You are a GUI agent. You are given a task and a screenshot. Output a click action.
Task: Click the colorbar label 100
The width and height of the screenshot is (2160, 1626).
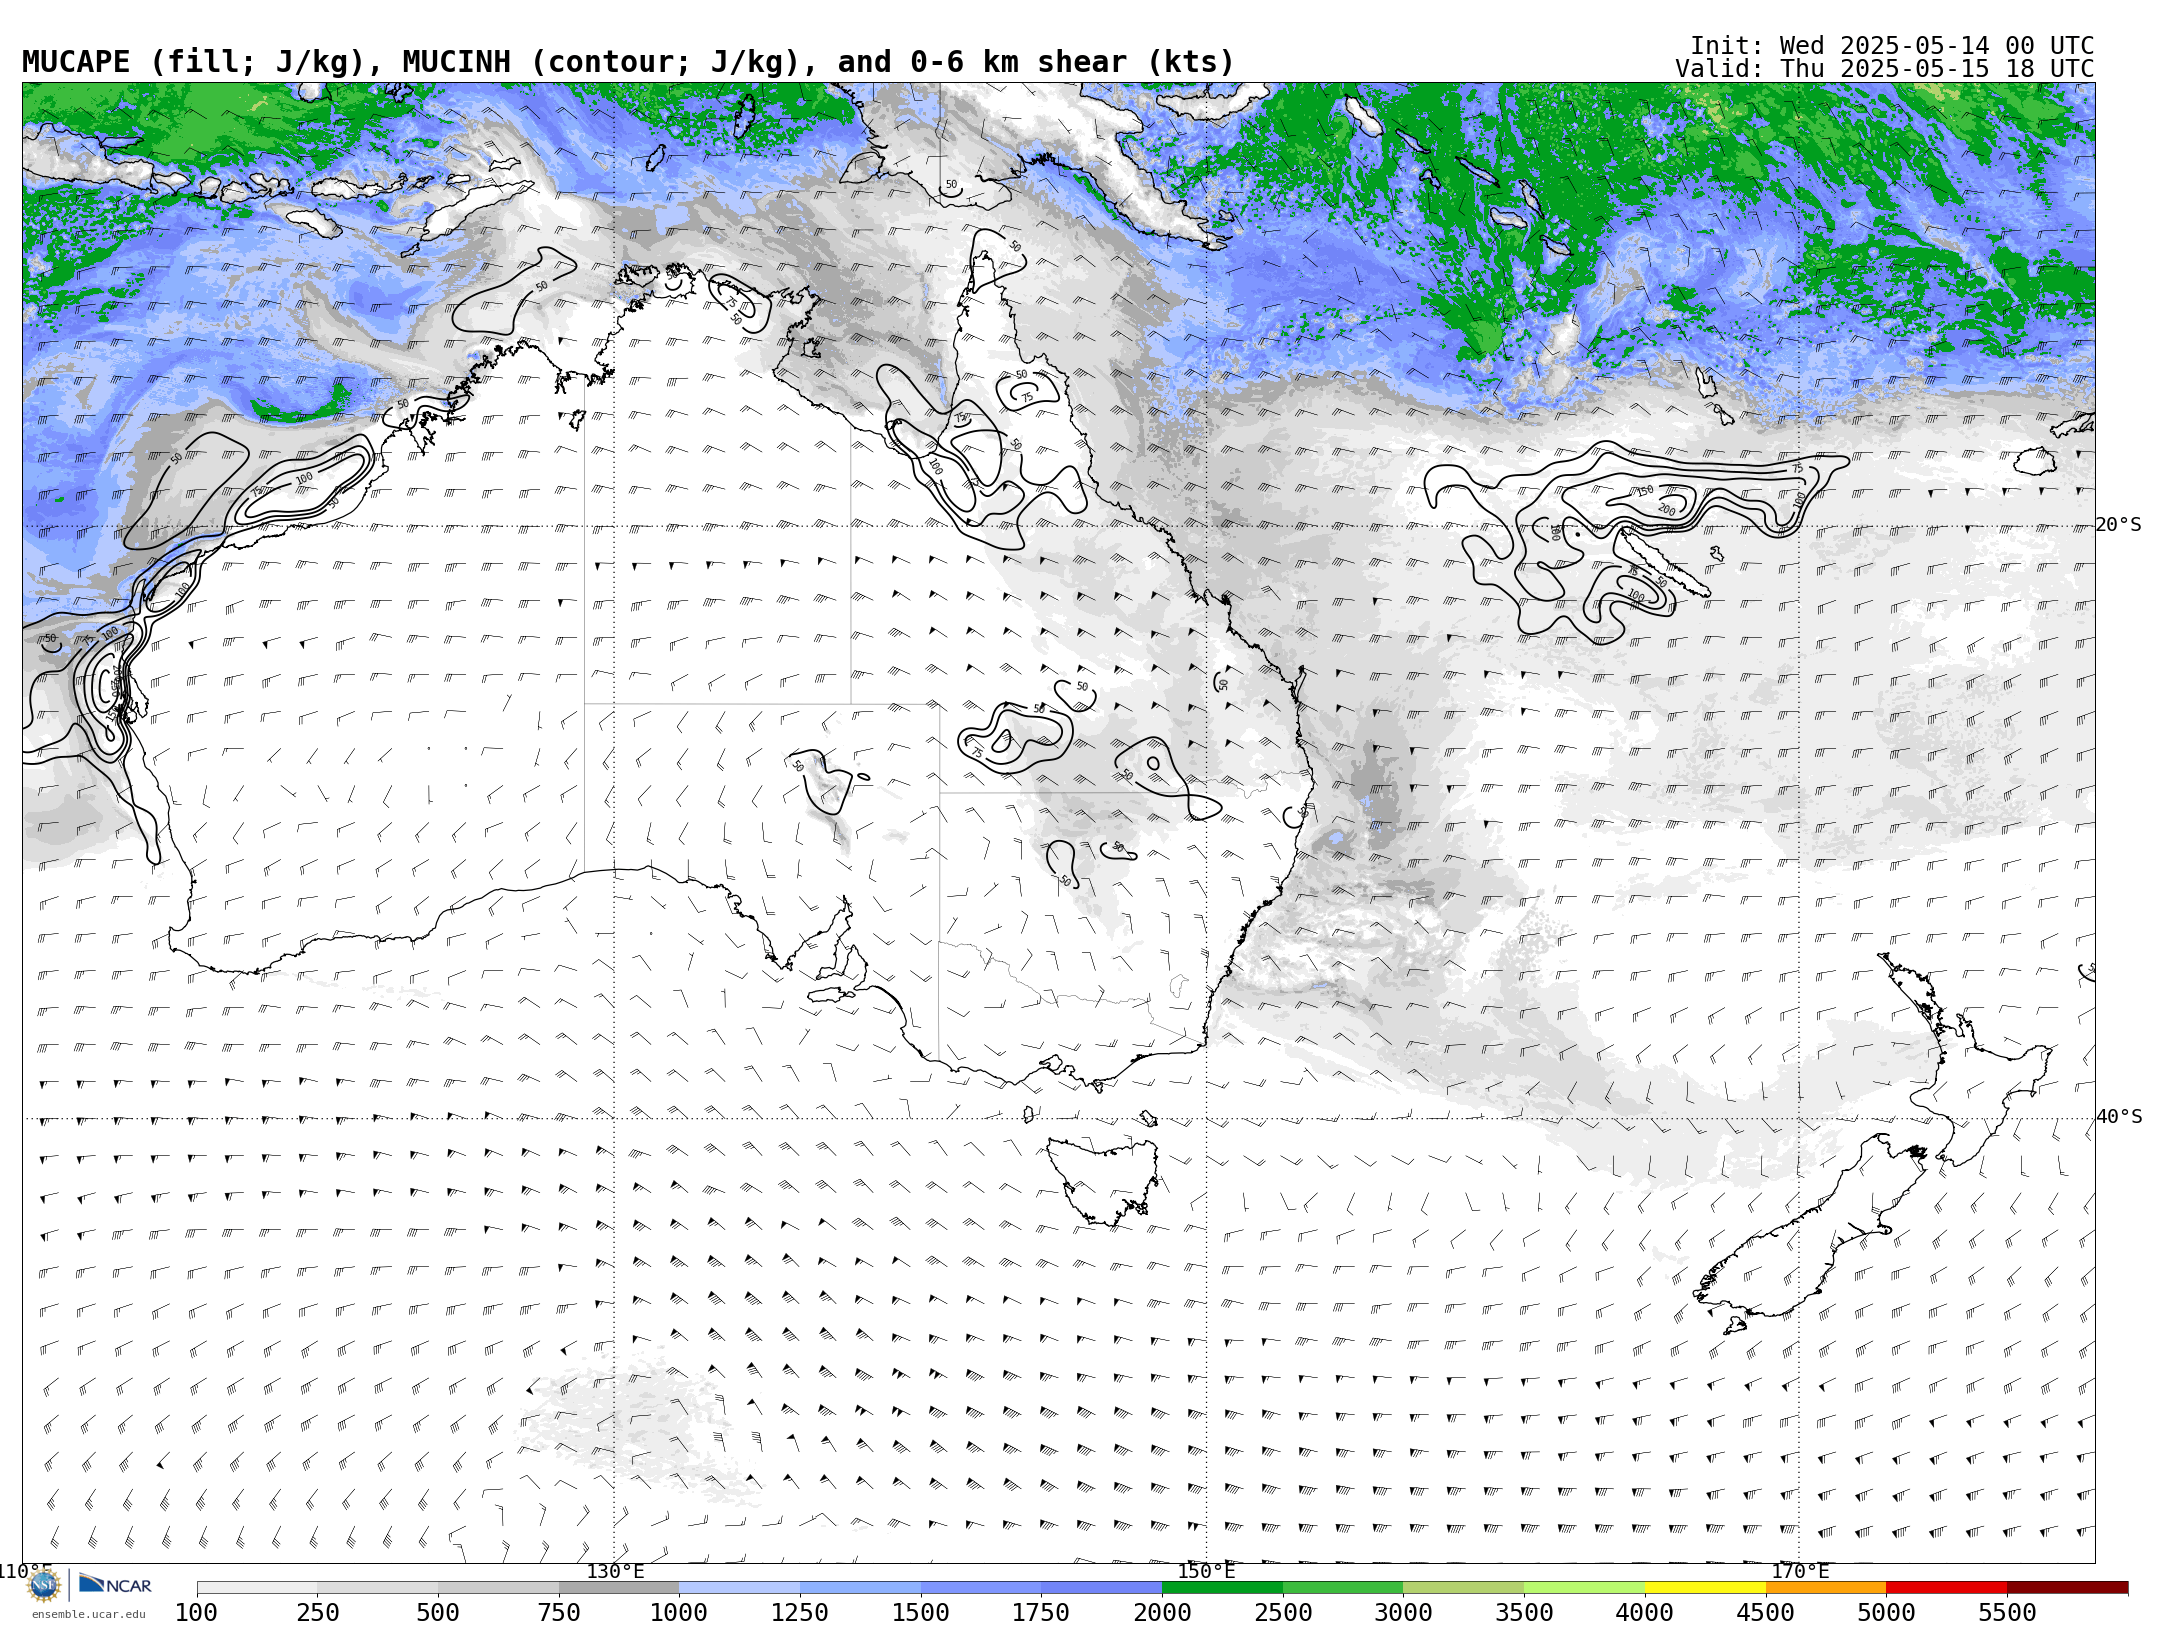tap(196, 1612)
